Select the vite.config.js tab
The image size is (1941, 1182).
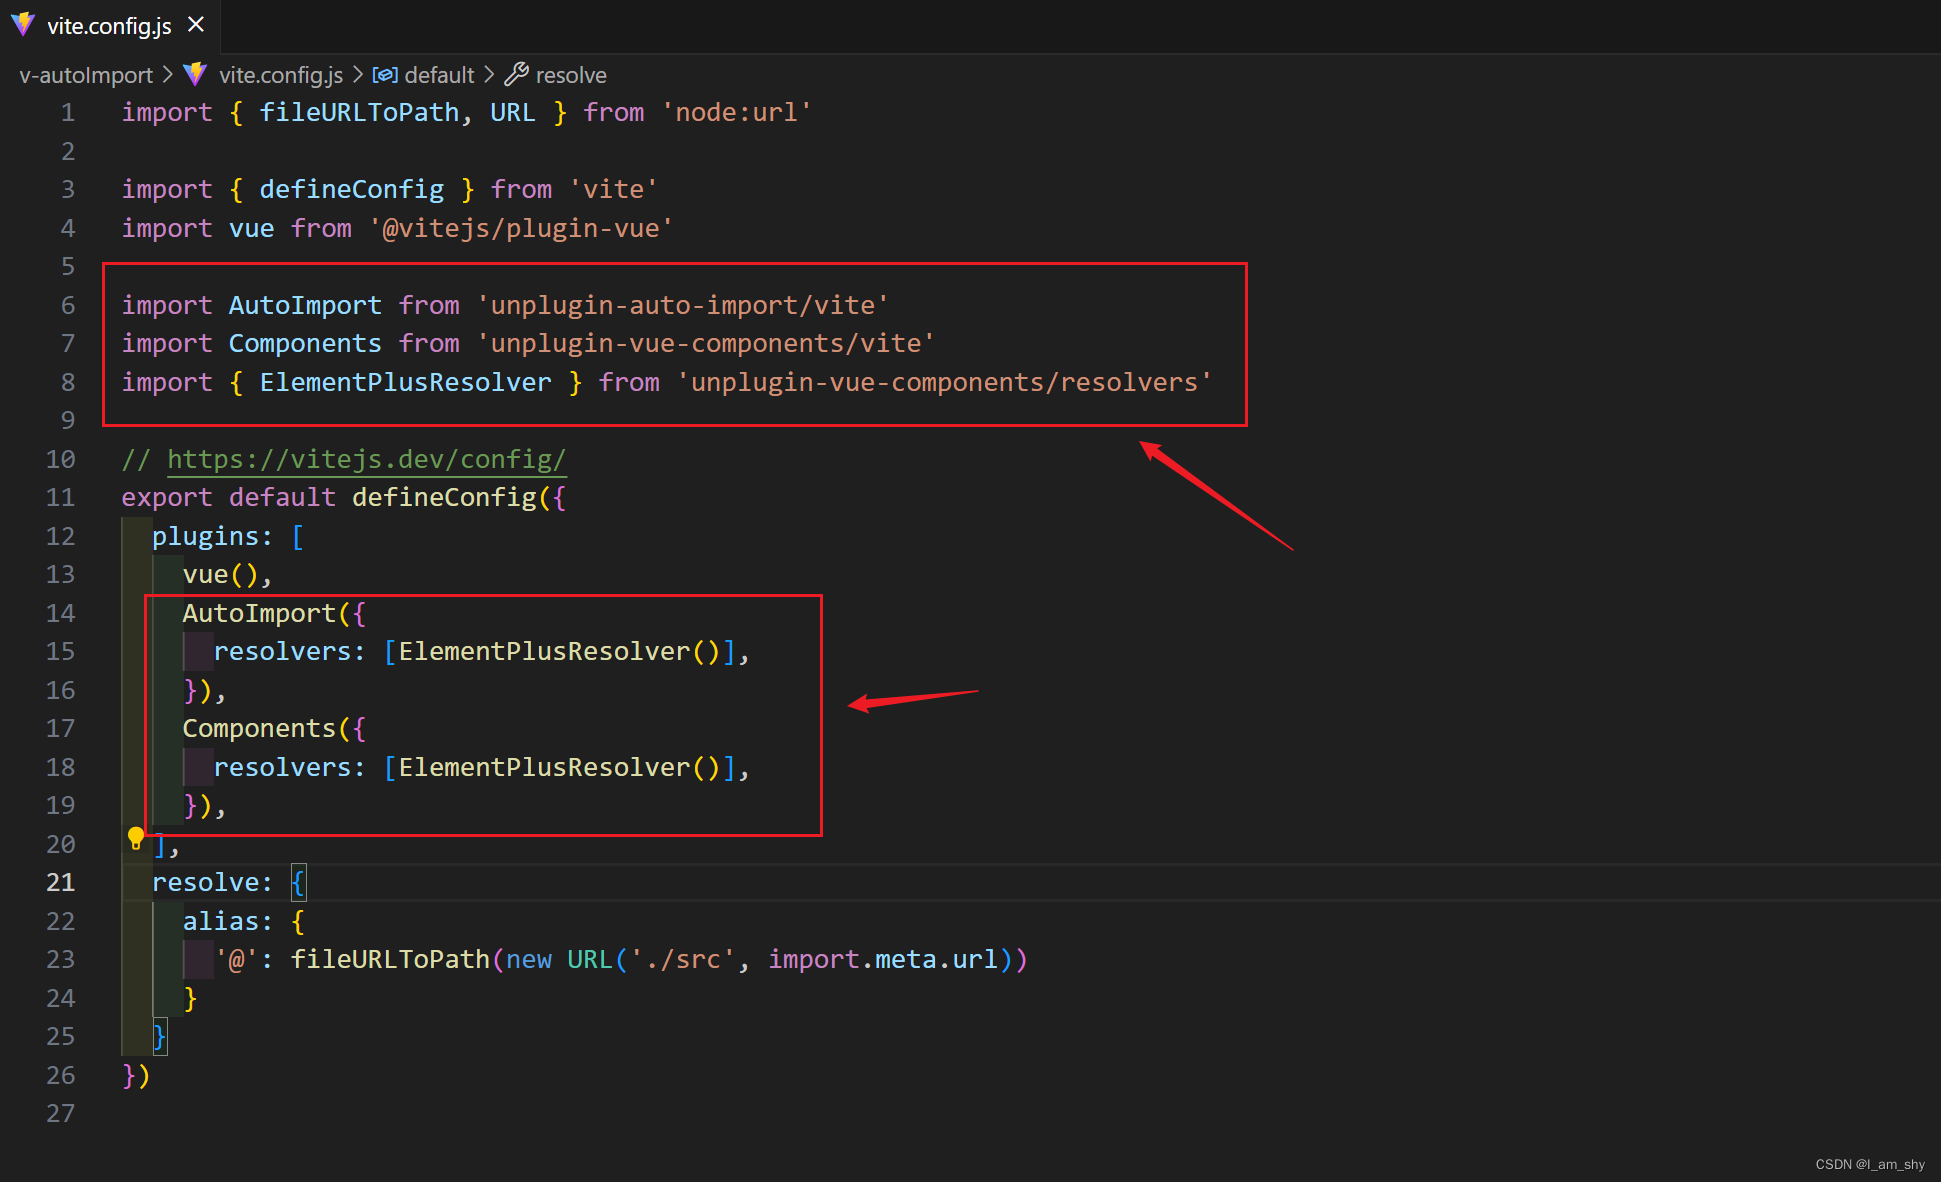click(109, 26)
